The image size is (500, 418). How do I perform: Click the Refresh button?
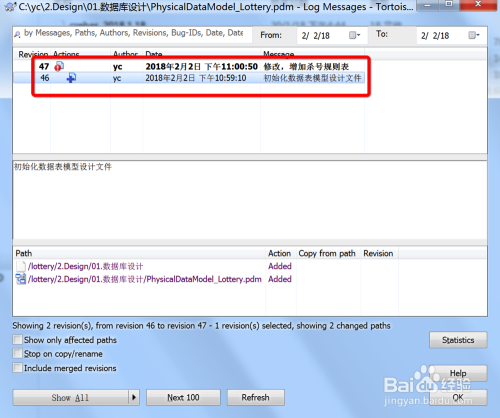[x=256, y=397]
